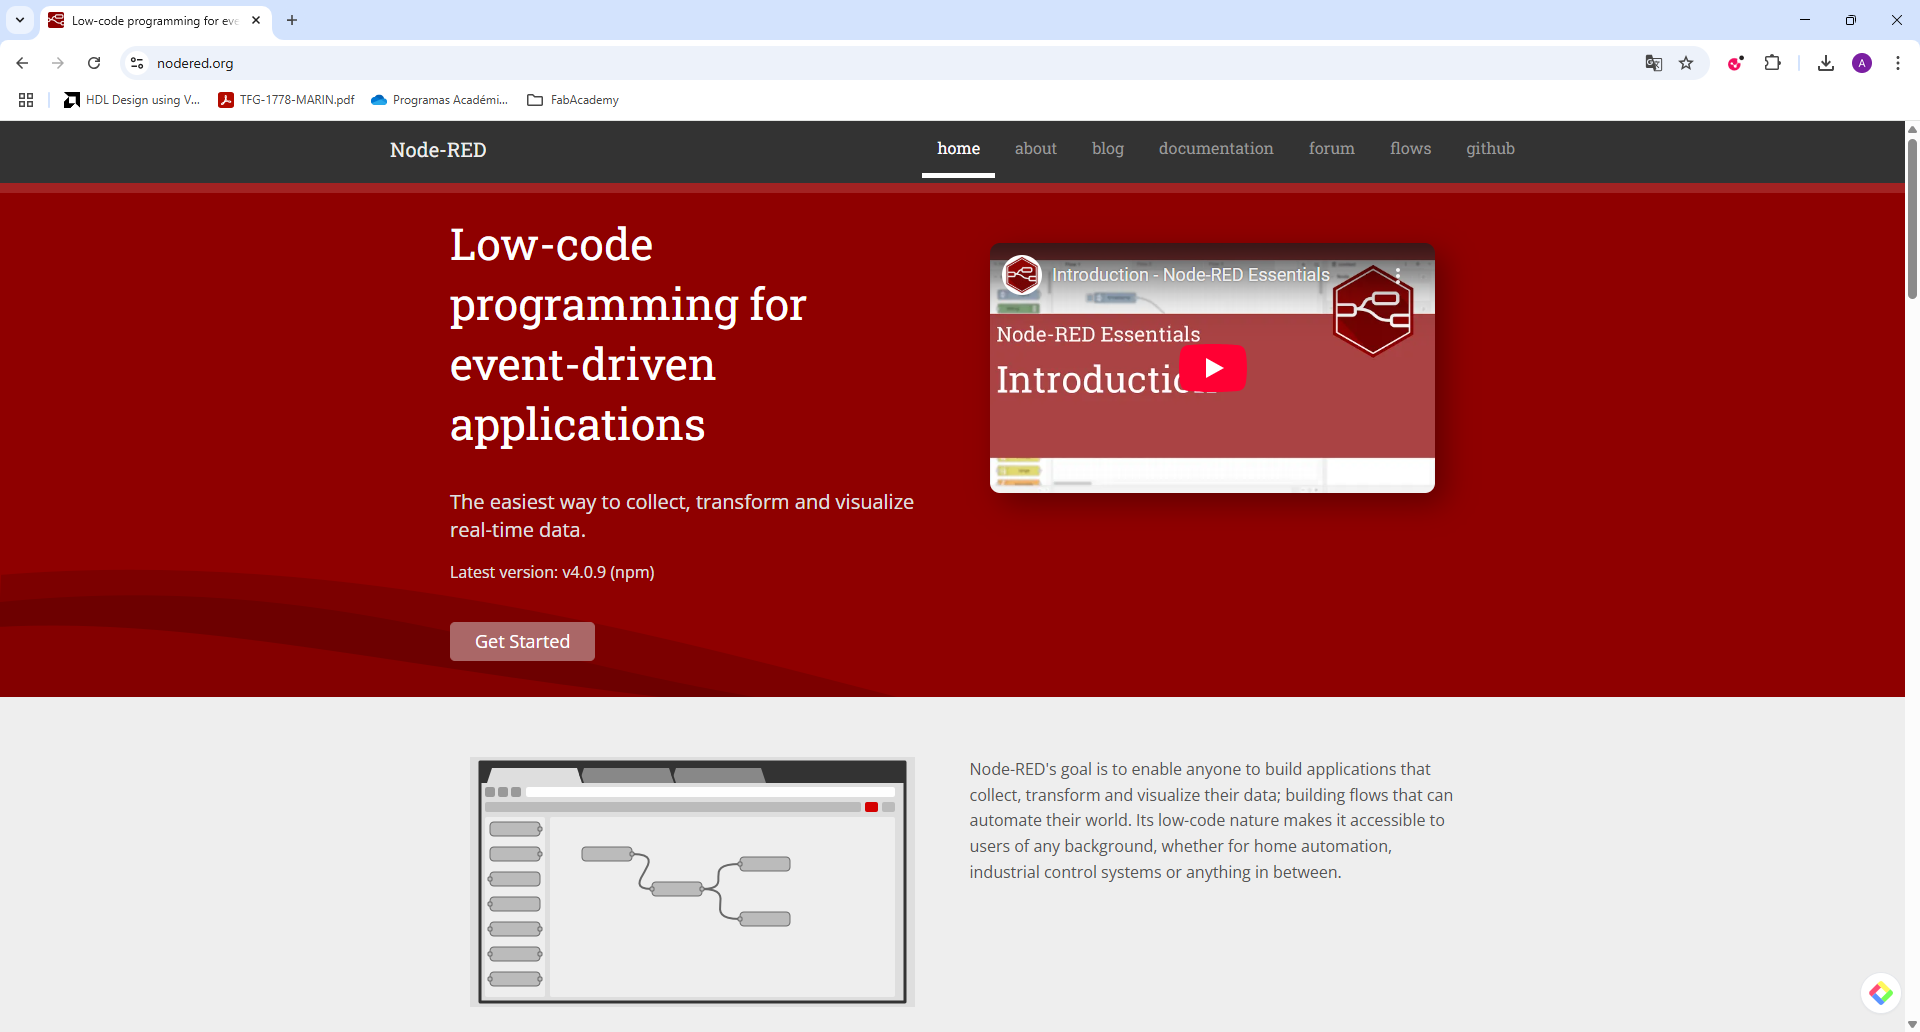Click the browser back arrow

22,63
